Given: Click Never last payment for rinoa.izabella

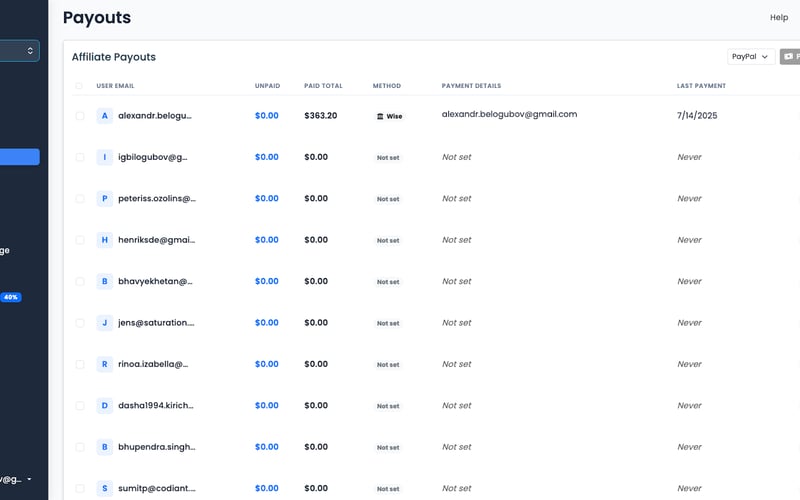Looking at the screenshot, I should (689, 364).
